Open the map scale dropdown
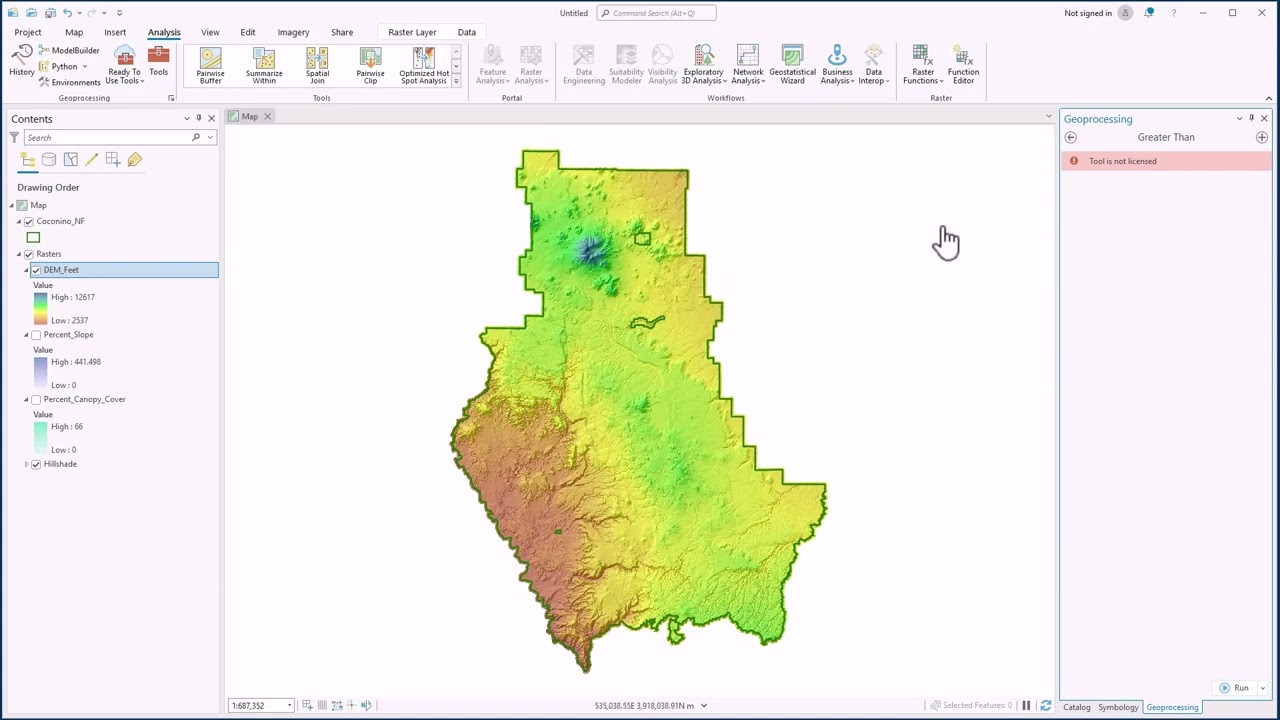This screenshot has height=720, width=1280. click(289, 705)
